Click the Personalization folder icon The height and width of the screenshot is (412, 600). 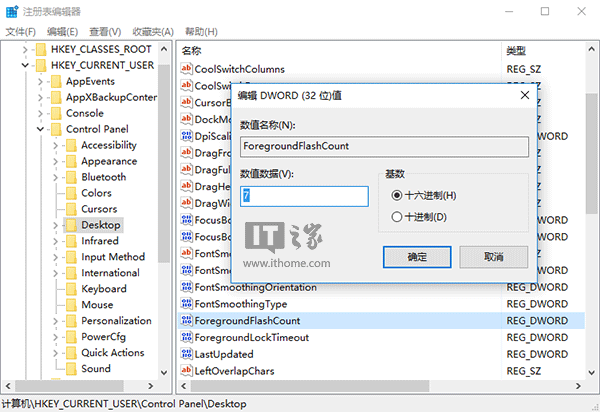[70, 321]
